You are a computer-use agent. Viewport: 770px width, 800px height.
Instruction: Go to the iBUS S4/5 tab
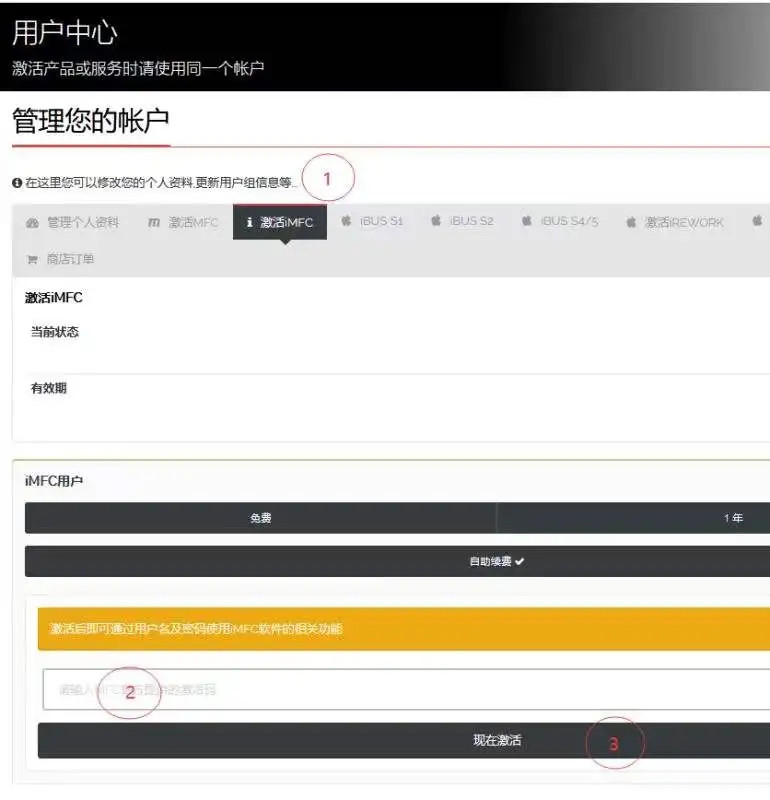(560, 221)
